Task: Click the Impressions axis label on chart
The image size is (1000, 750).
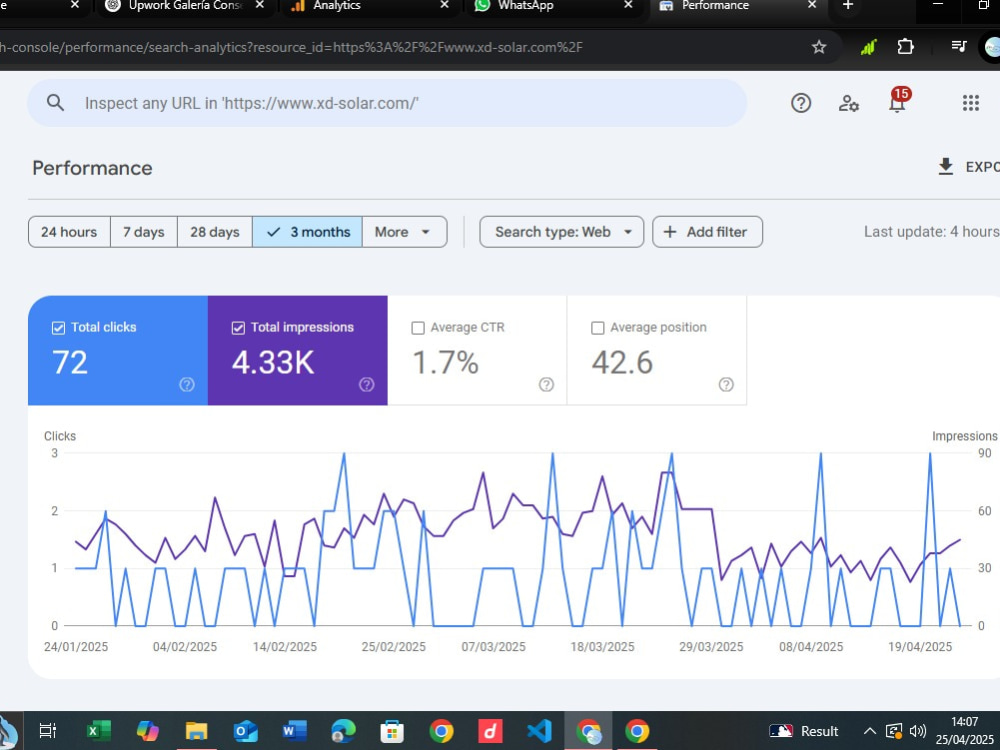Action: [964, 436]
